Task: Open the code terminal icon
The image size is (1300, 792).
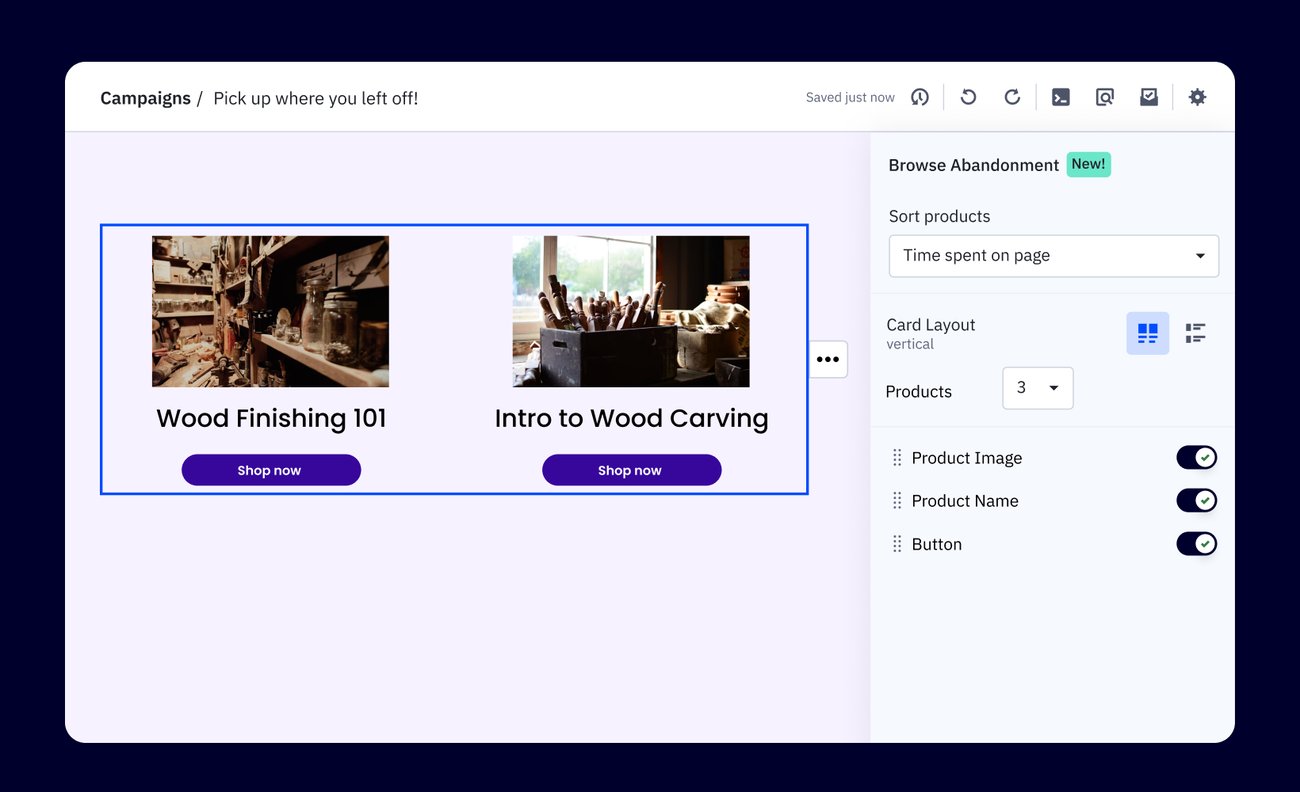Action: (1061, 97)
